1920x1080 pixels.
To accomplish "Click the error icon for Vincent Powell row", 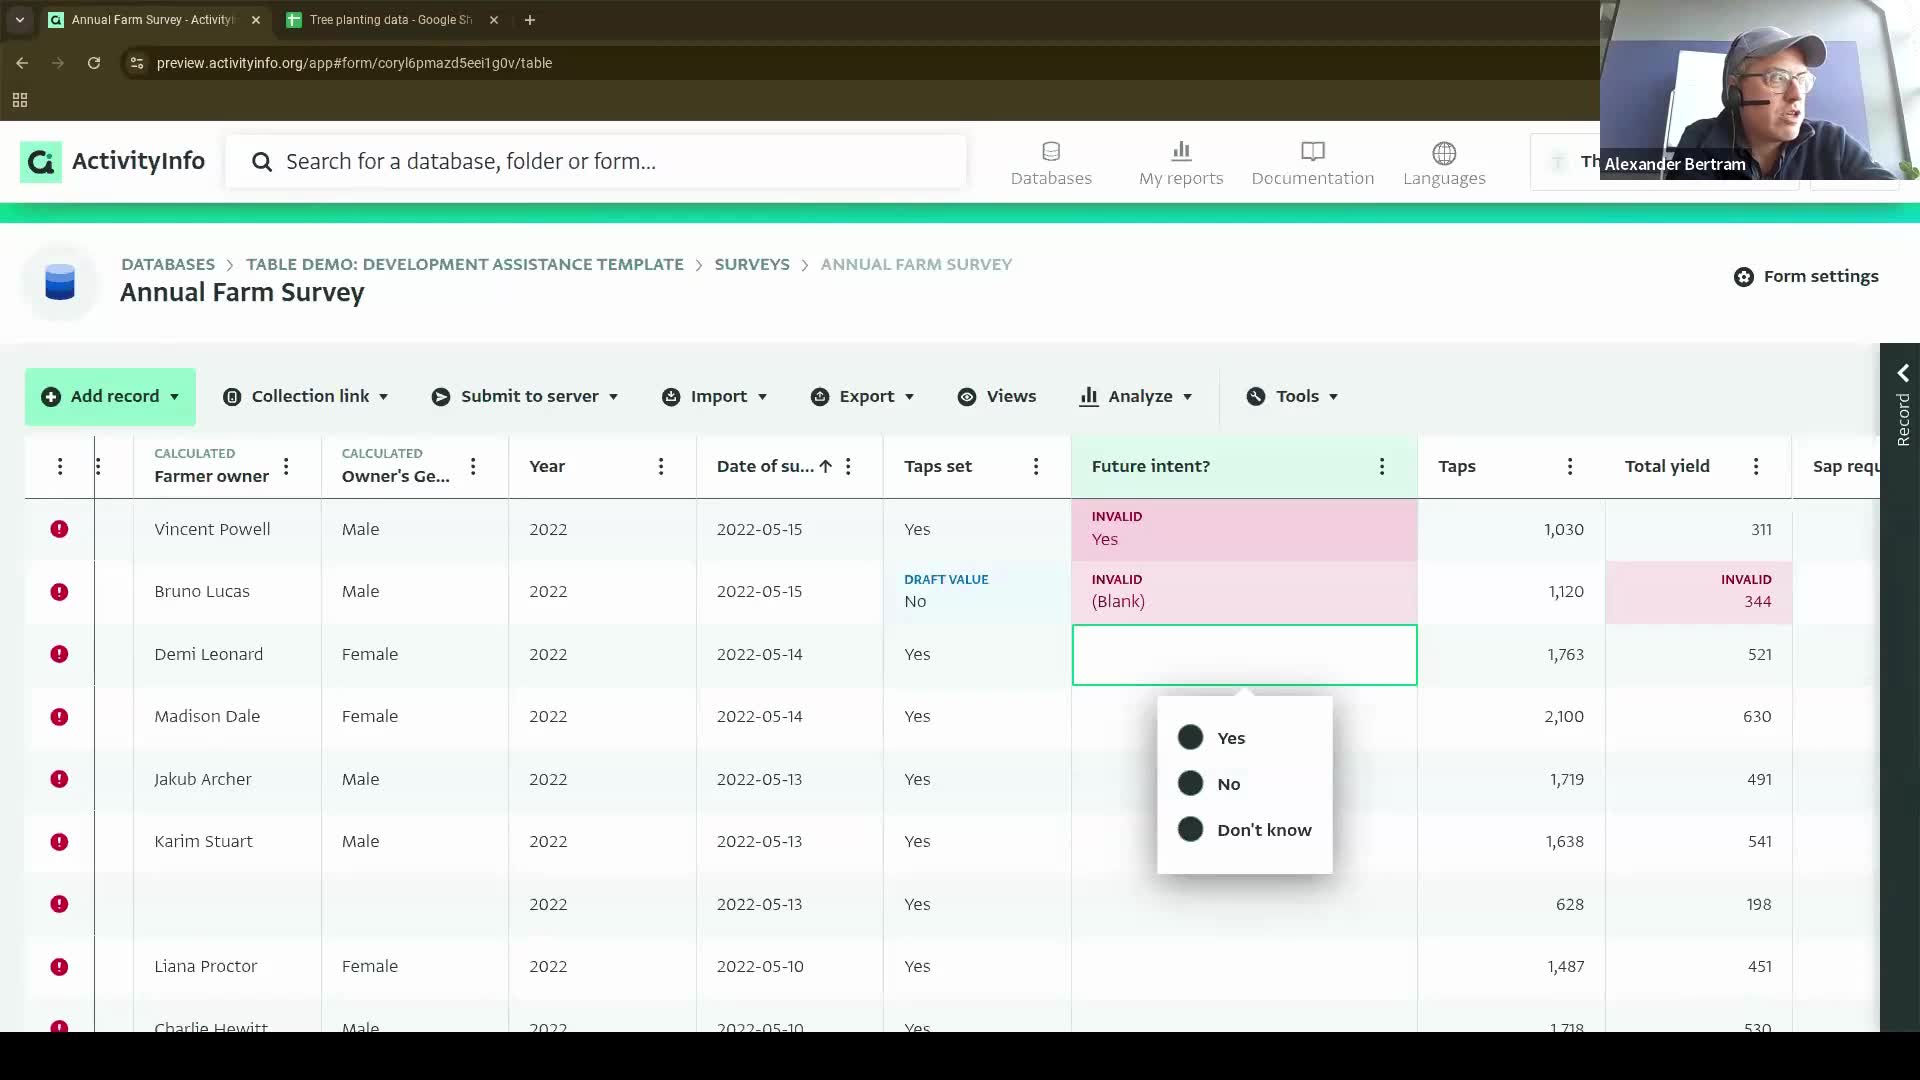I will coord(59,529).
